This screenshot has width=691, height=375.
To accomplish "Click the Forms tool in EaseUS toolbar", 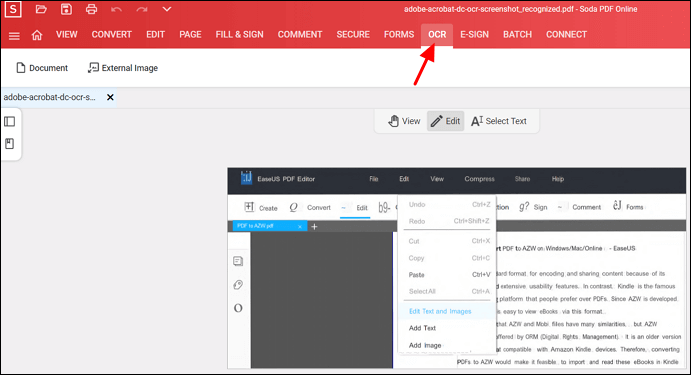I will point(628,207).
